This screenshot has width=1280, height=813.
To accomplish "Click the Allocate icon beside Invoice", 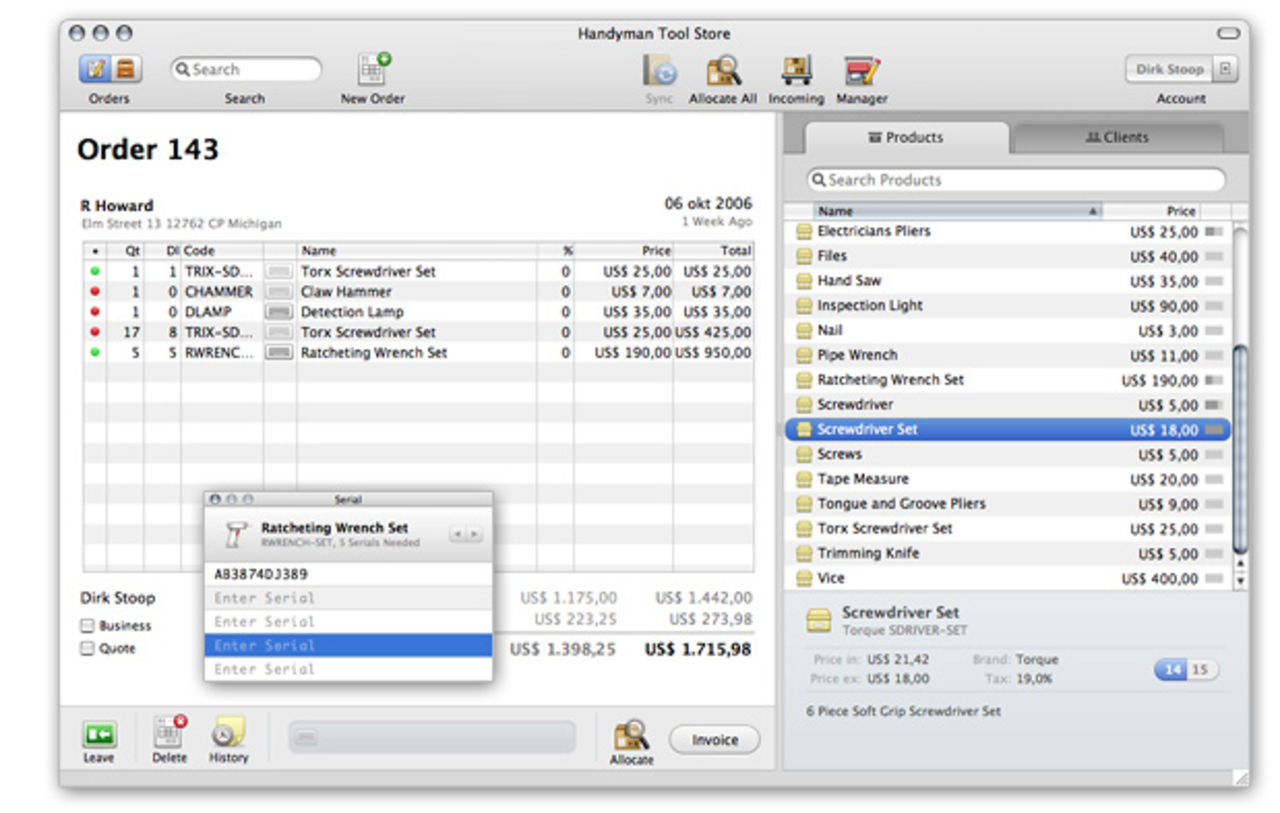I will (631, 735).
